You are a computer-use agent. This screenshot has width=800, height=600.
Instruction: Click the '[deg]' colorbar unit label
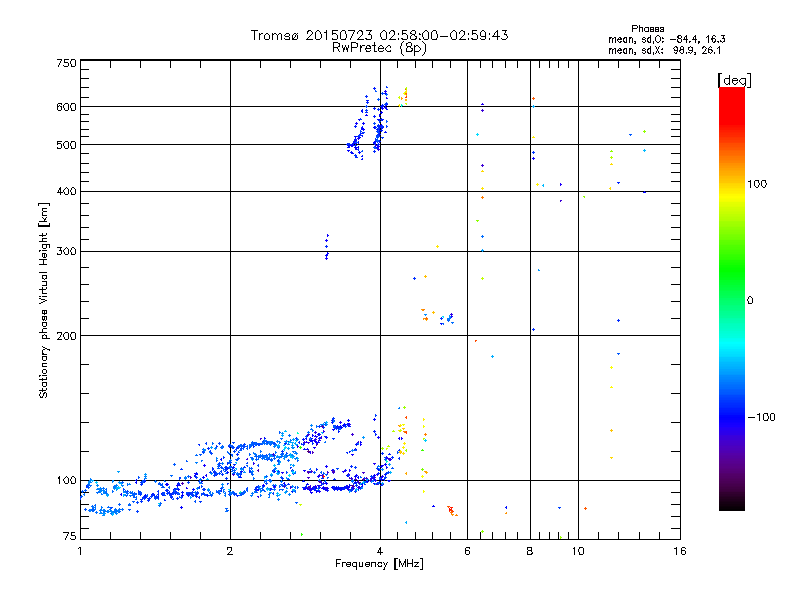(x=734, y=80)
